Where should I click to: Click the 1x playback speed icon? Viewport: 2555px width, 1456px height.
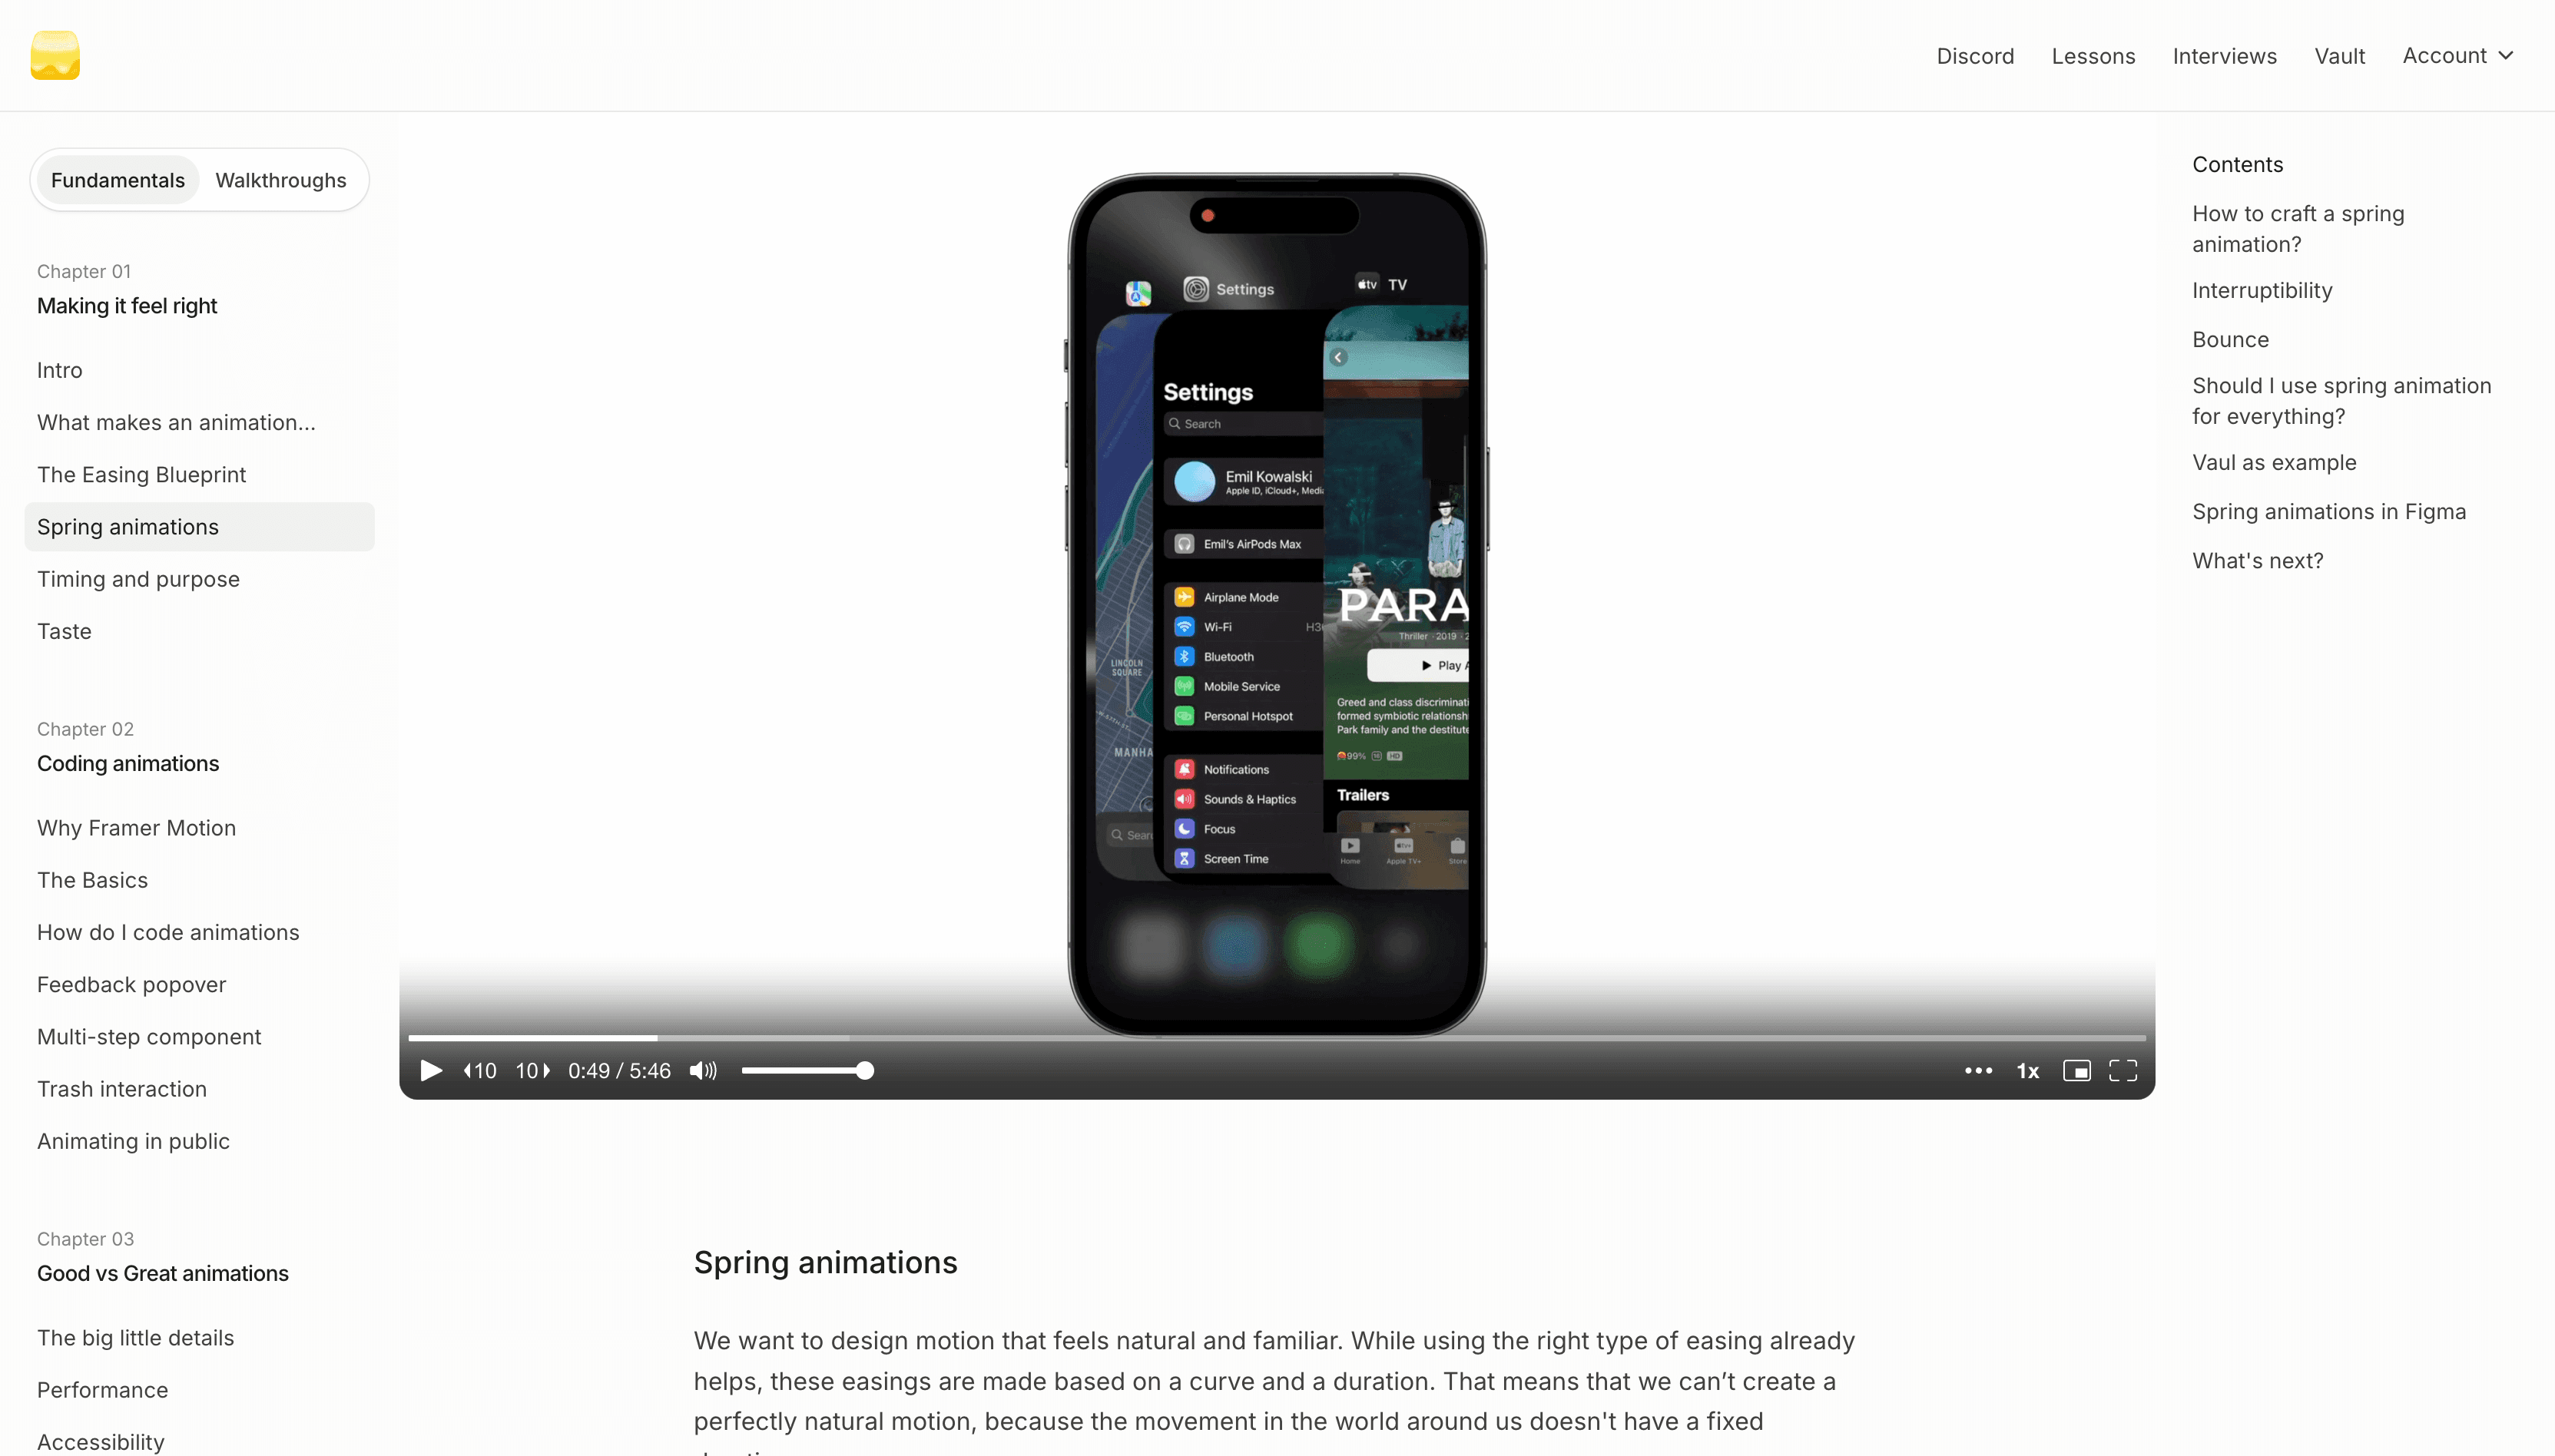point(2026,1070)
